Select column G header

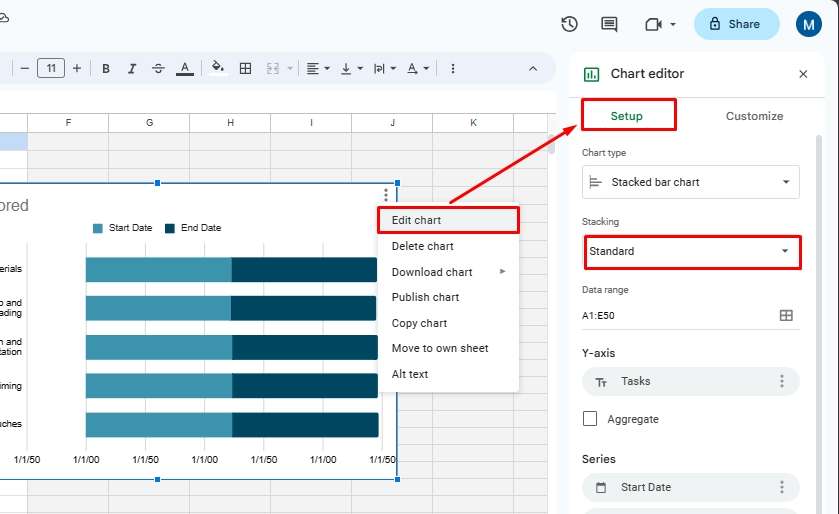(x=149, y=122)
